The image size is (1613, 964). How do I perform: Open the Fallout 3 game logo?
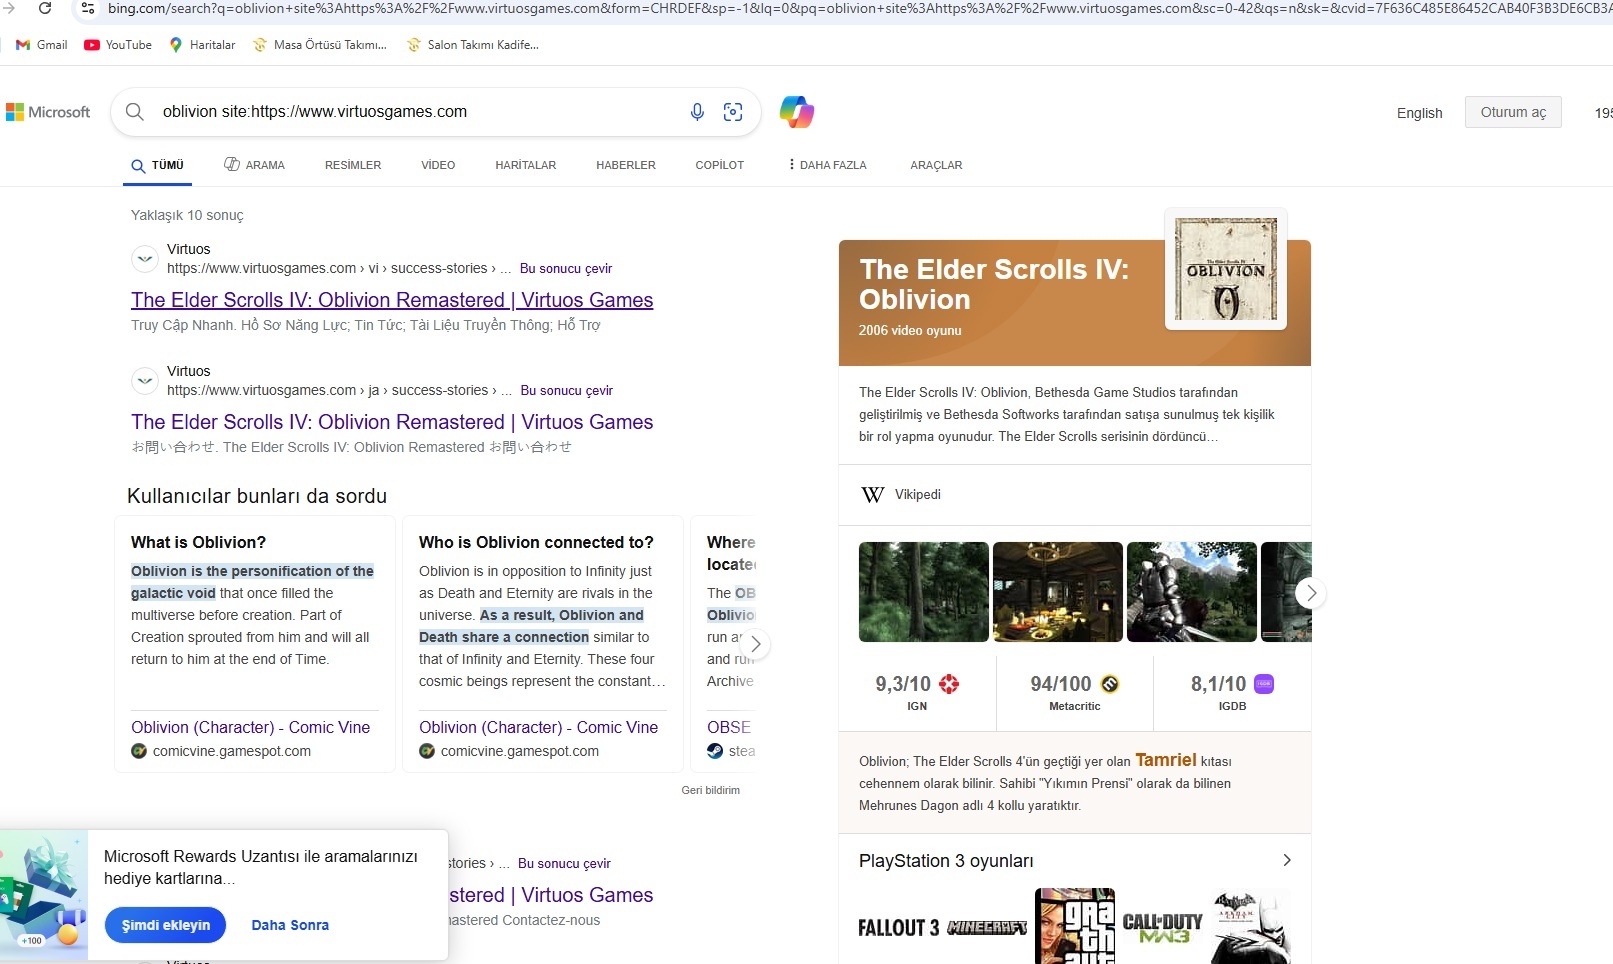(x=898, y=928)
